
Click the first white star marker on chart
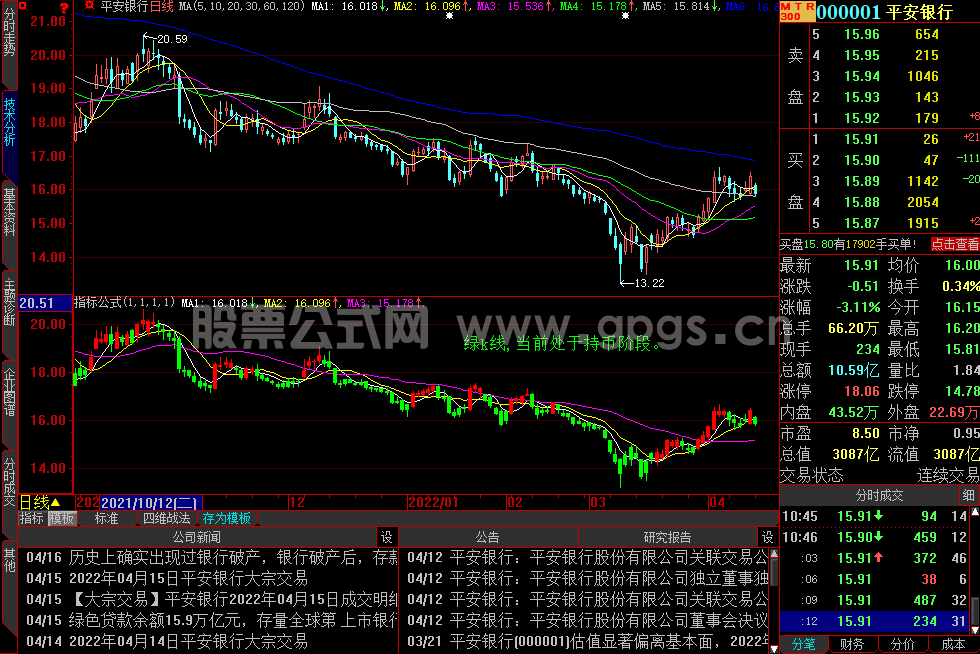449,16
